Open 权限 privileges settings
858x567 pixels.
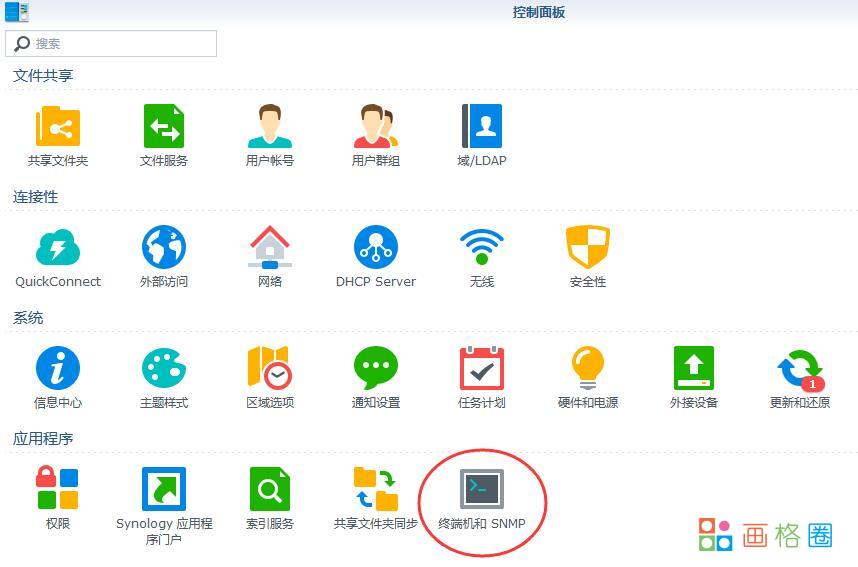pyautogui.click(x=57, y=488)
